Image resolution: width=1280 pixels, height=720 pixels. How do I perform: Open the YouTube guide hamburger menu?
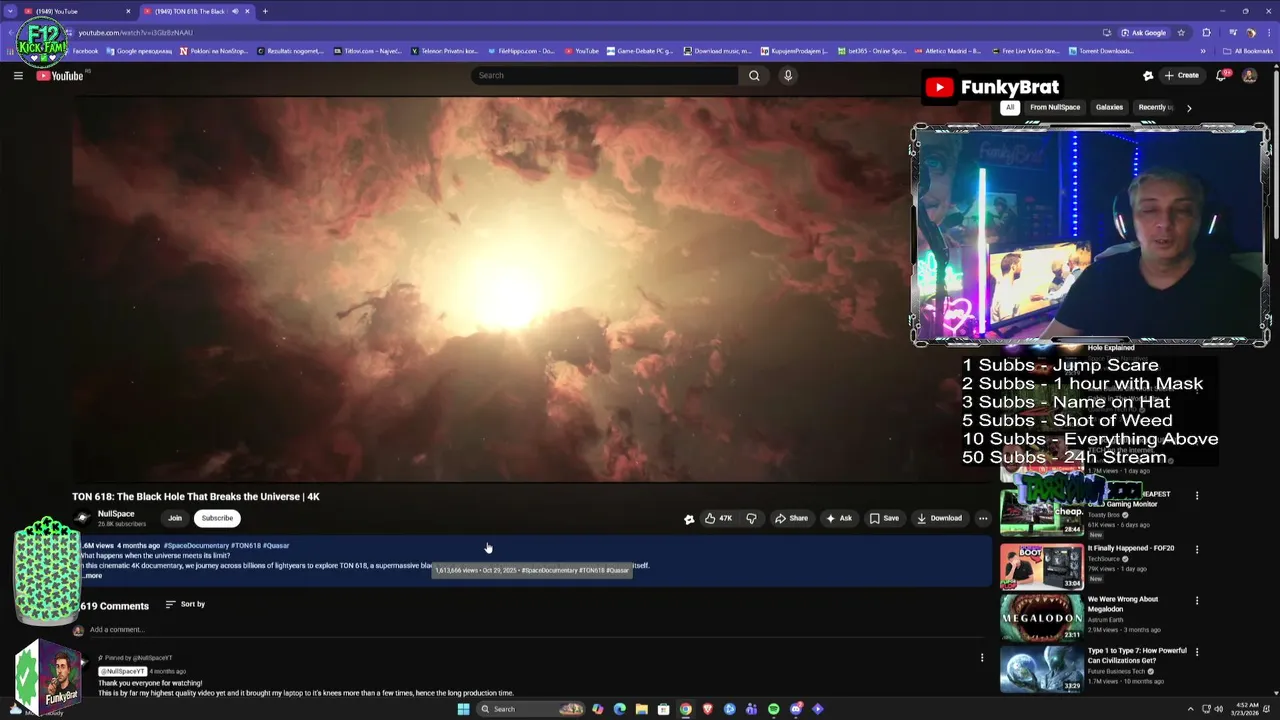pyautogui.click(x=18, y=75)
